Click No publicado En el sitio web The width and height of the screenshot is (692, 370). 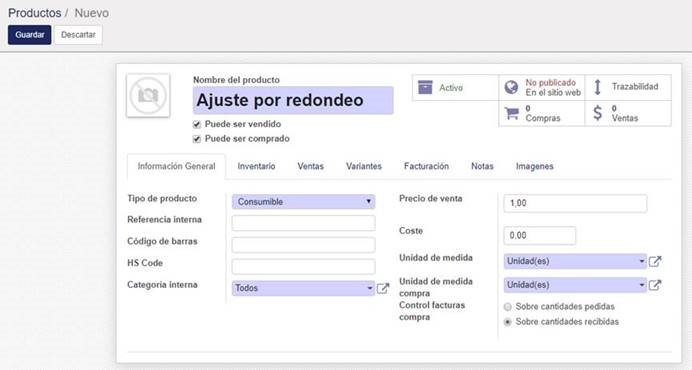pyautogui.click(x=553, y=87)
